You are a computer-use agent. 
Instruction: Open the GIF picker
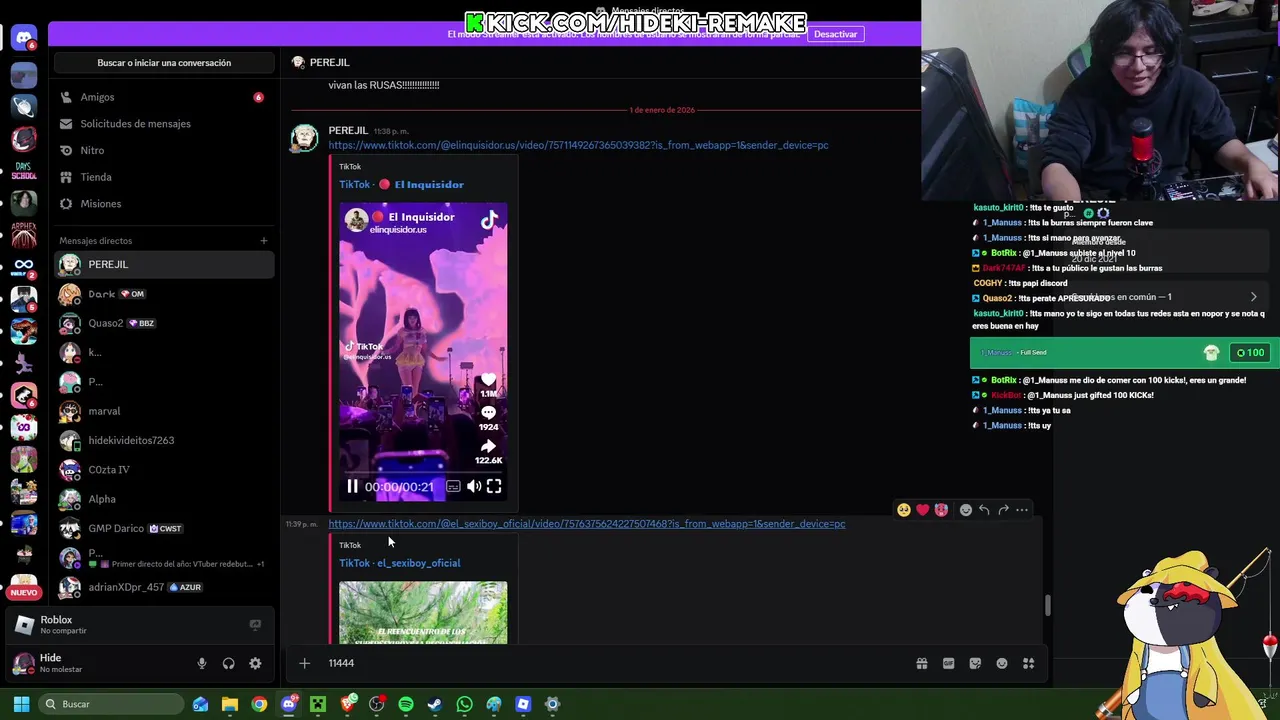[x=949, y=663]
